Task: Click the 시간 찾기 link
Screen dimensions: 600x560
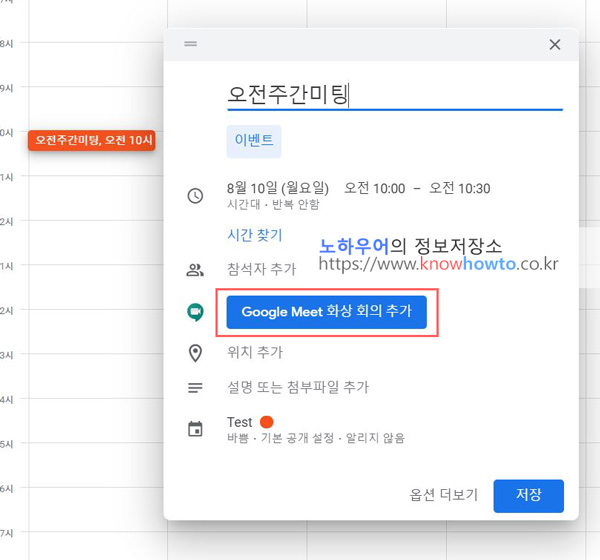Action: point(254,235)
